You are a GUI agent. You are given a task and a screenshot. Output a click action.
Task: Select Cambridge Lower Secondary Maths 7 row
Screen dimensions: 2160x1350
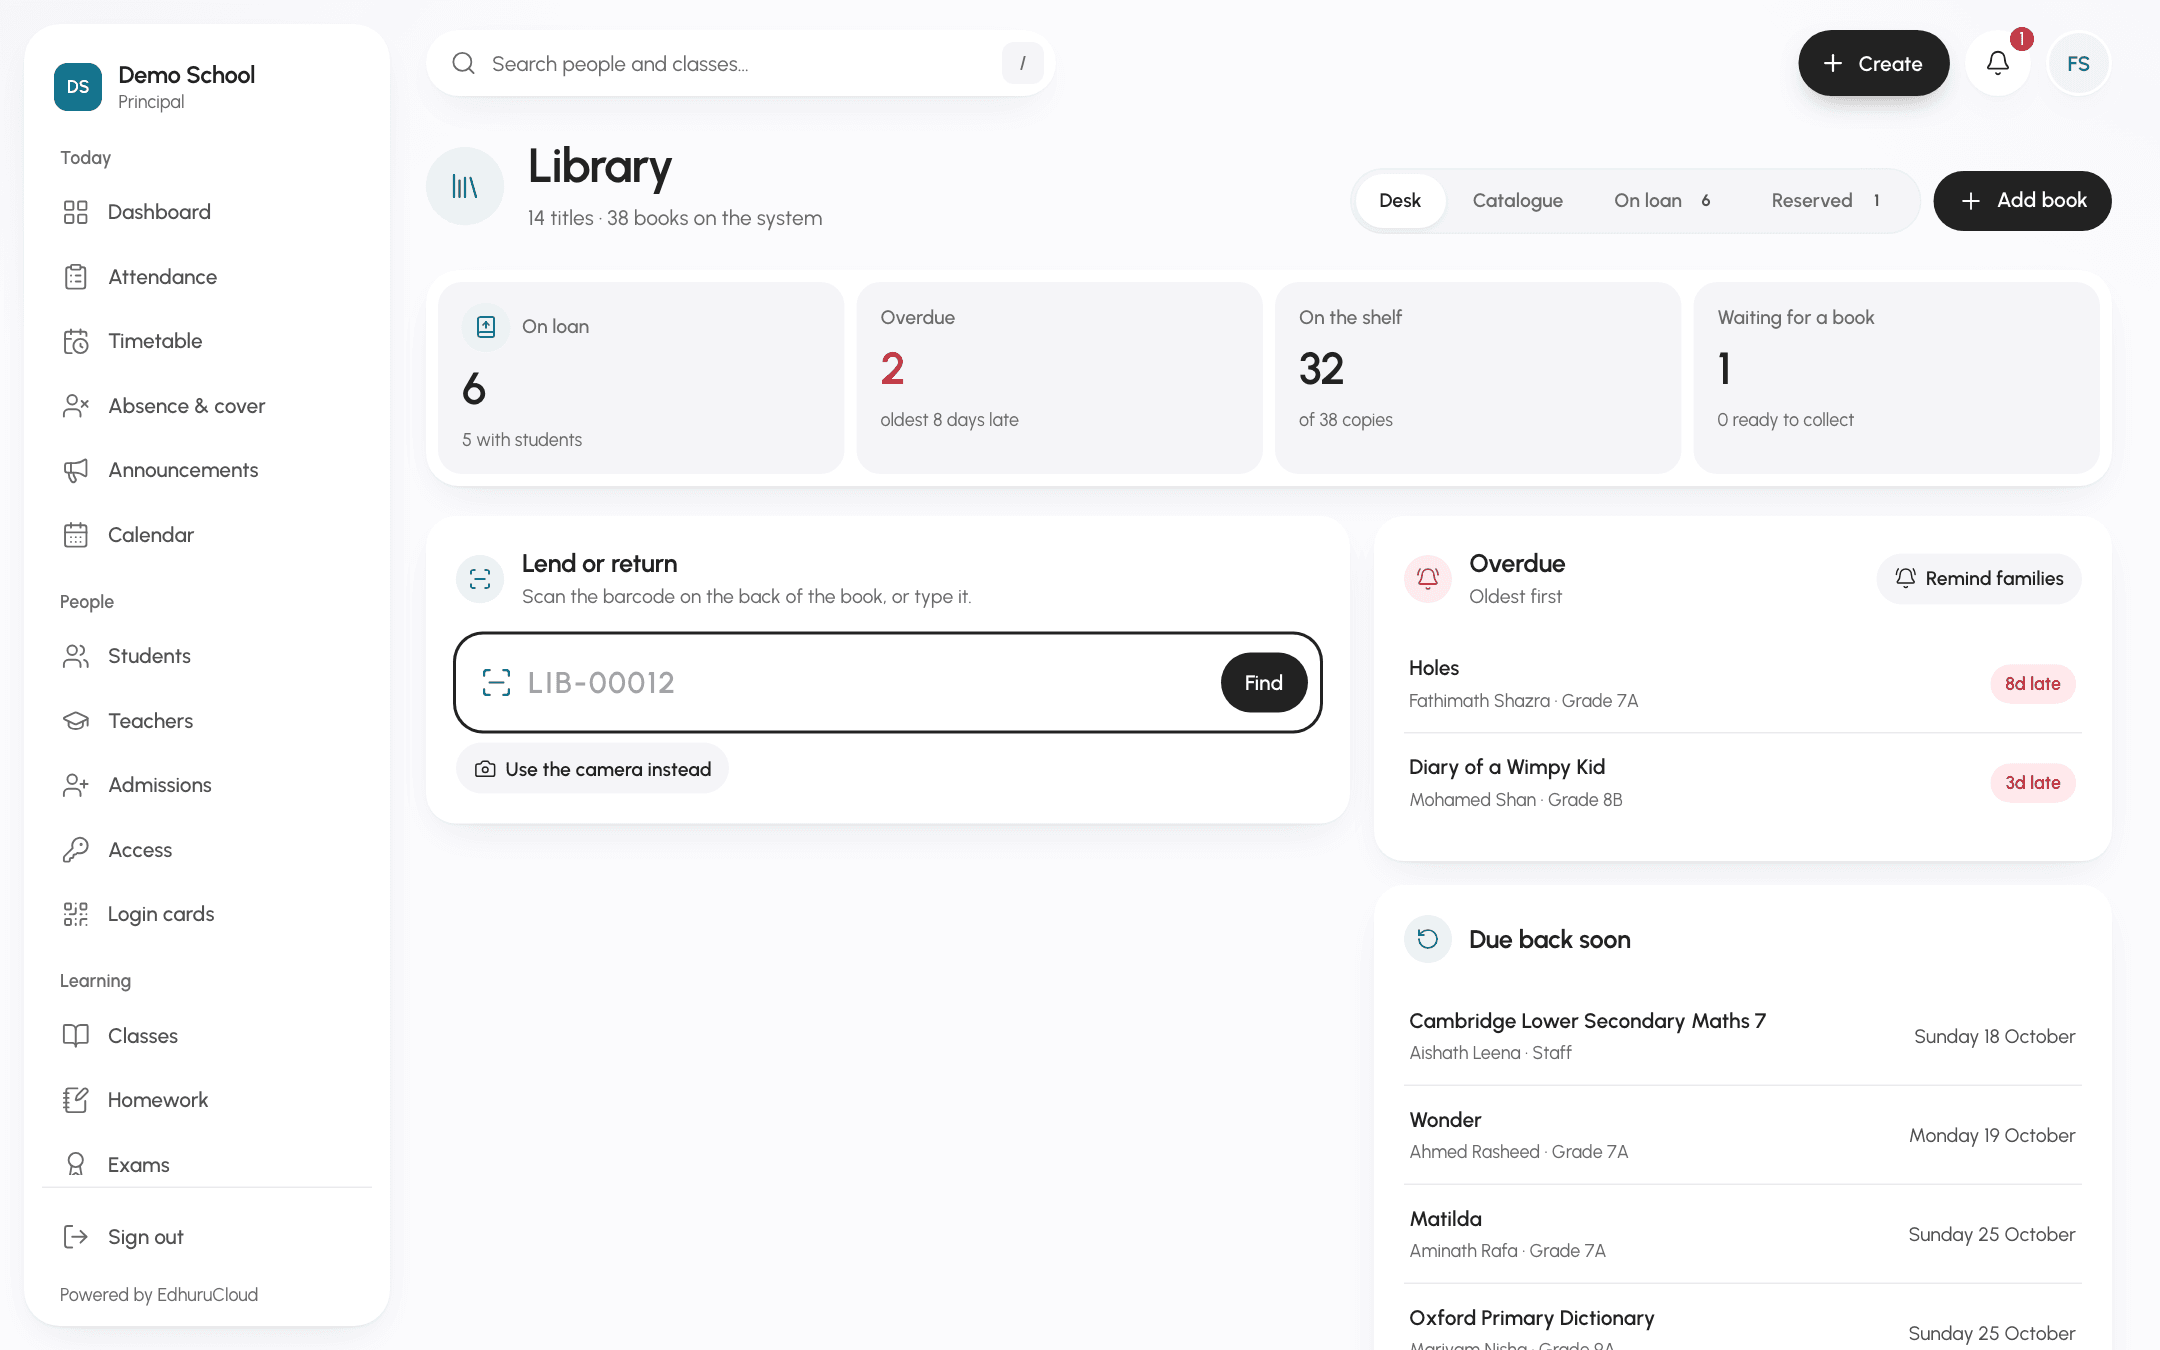coord(1743,1036)
